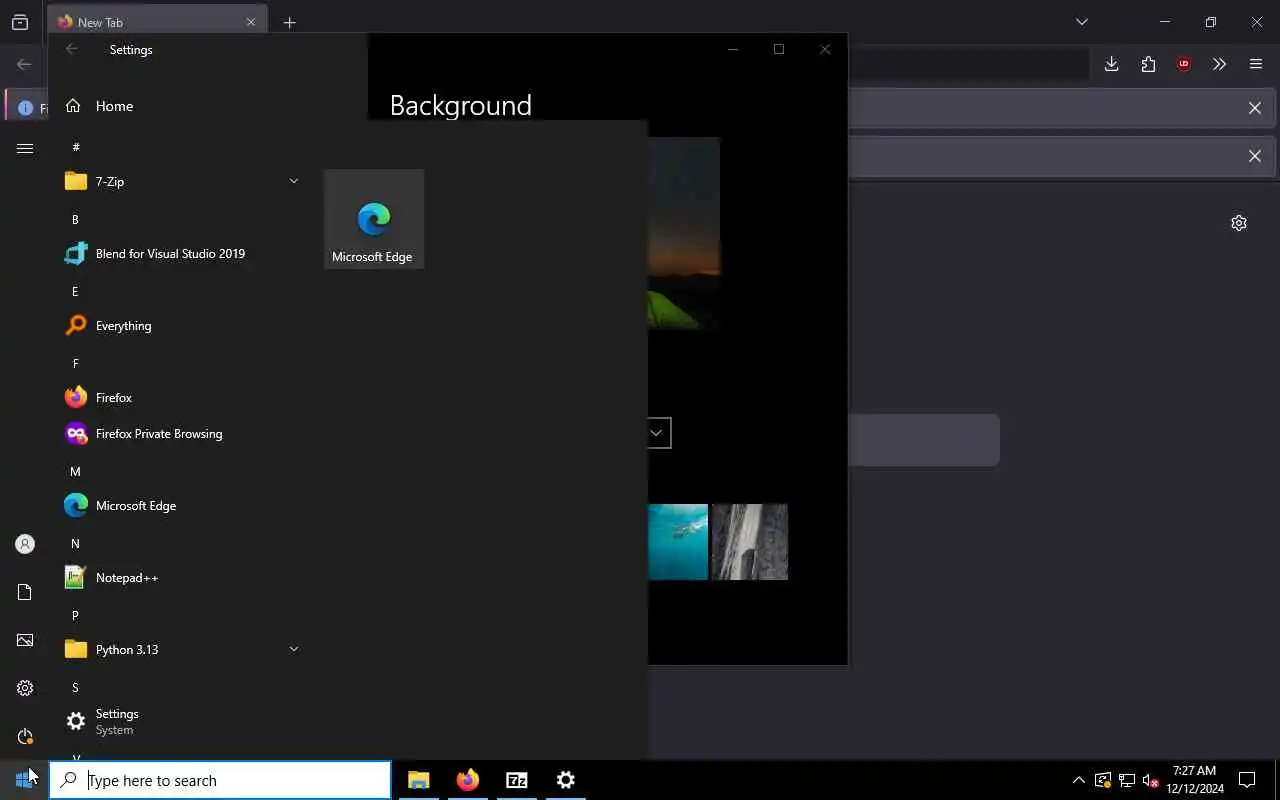This screenshot has width=1280, height=800.
Task: Click the uBlock Origin toolbar icon
Action: [1184, 64]
